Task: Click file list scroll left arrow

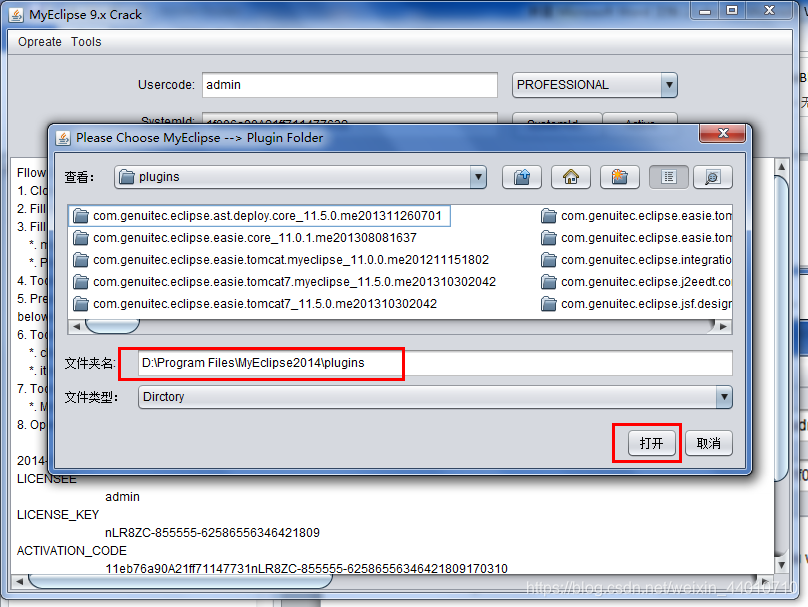Action: (x=76, y=326)
